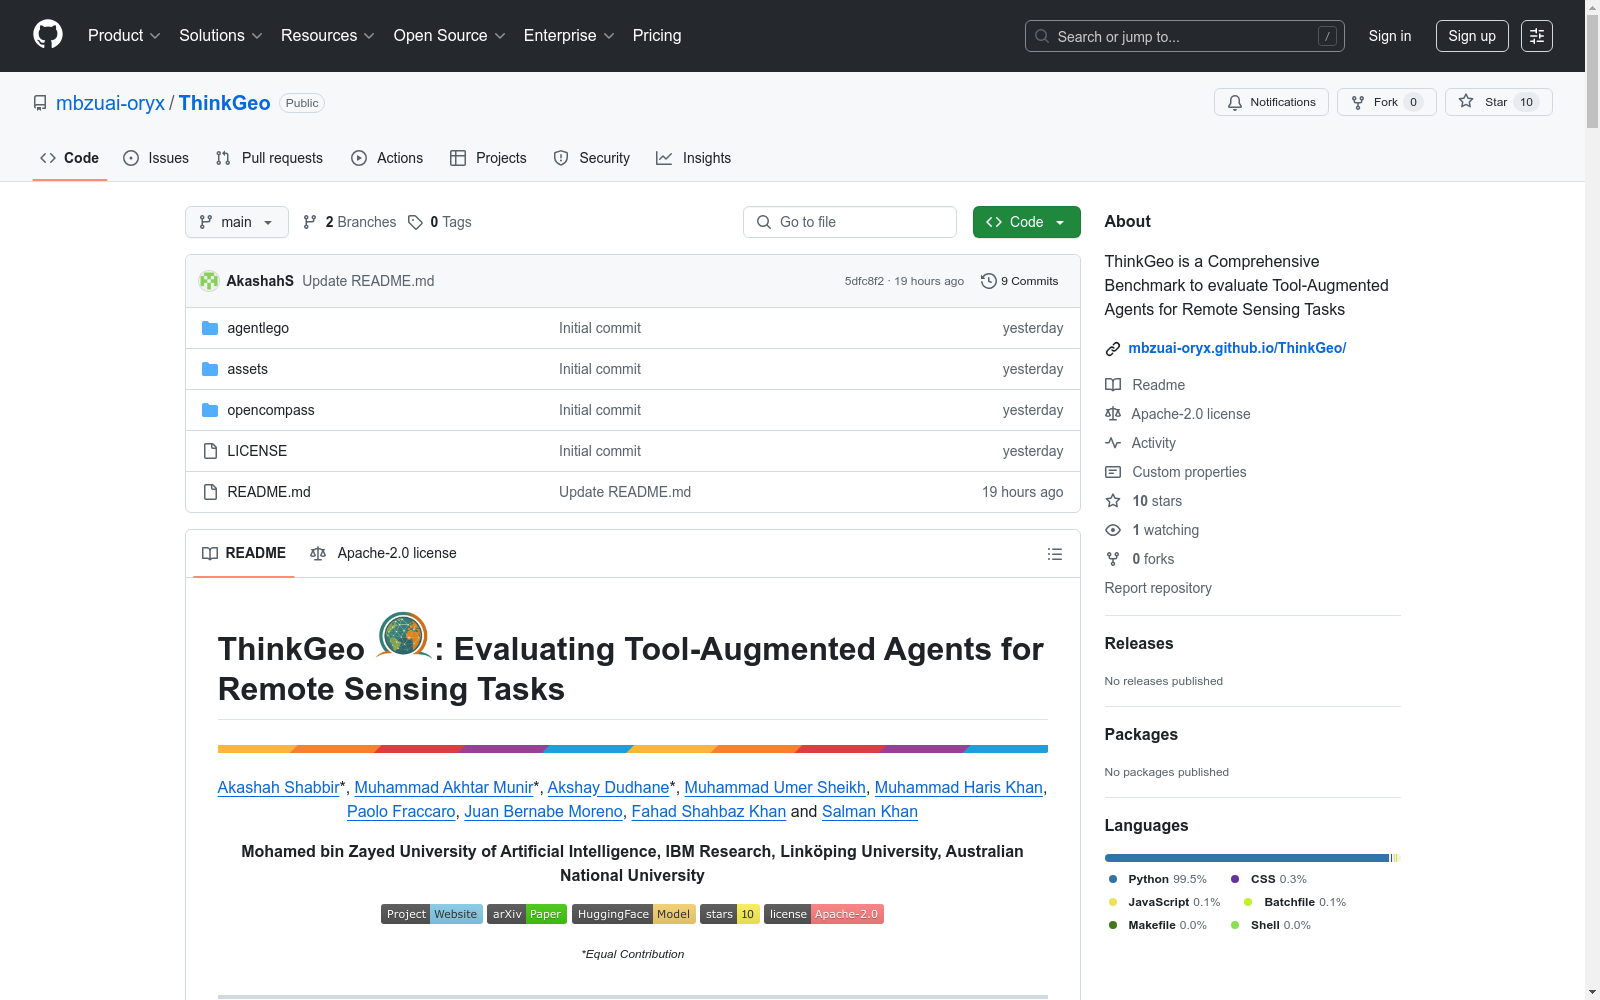This screenshot has width=1600, height=1000.
Task: Click the branch icon next to 2 Branches
Action: pyautogui.click(x=310, y=222)
